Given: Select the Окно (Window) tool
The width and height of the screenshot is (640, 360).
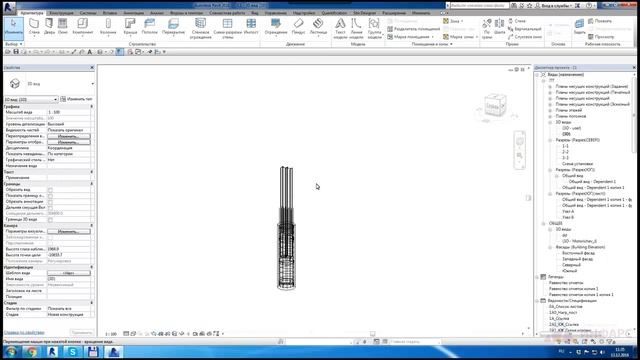Looking at the screenshot, I should pos(62,26).
